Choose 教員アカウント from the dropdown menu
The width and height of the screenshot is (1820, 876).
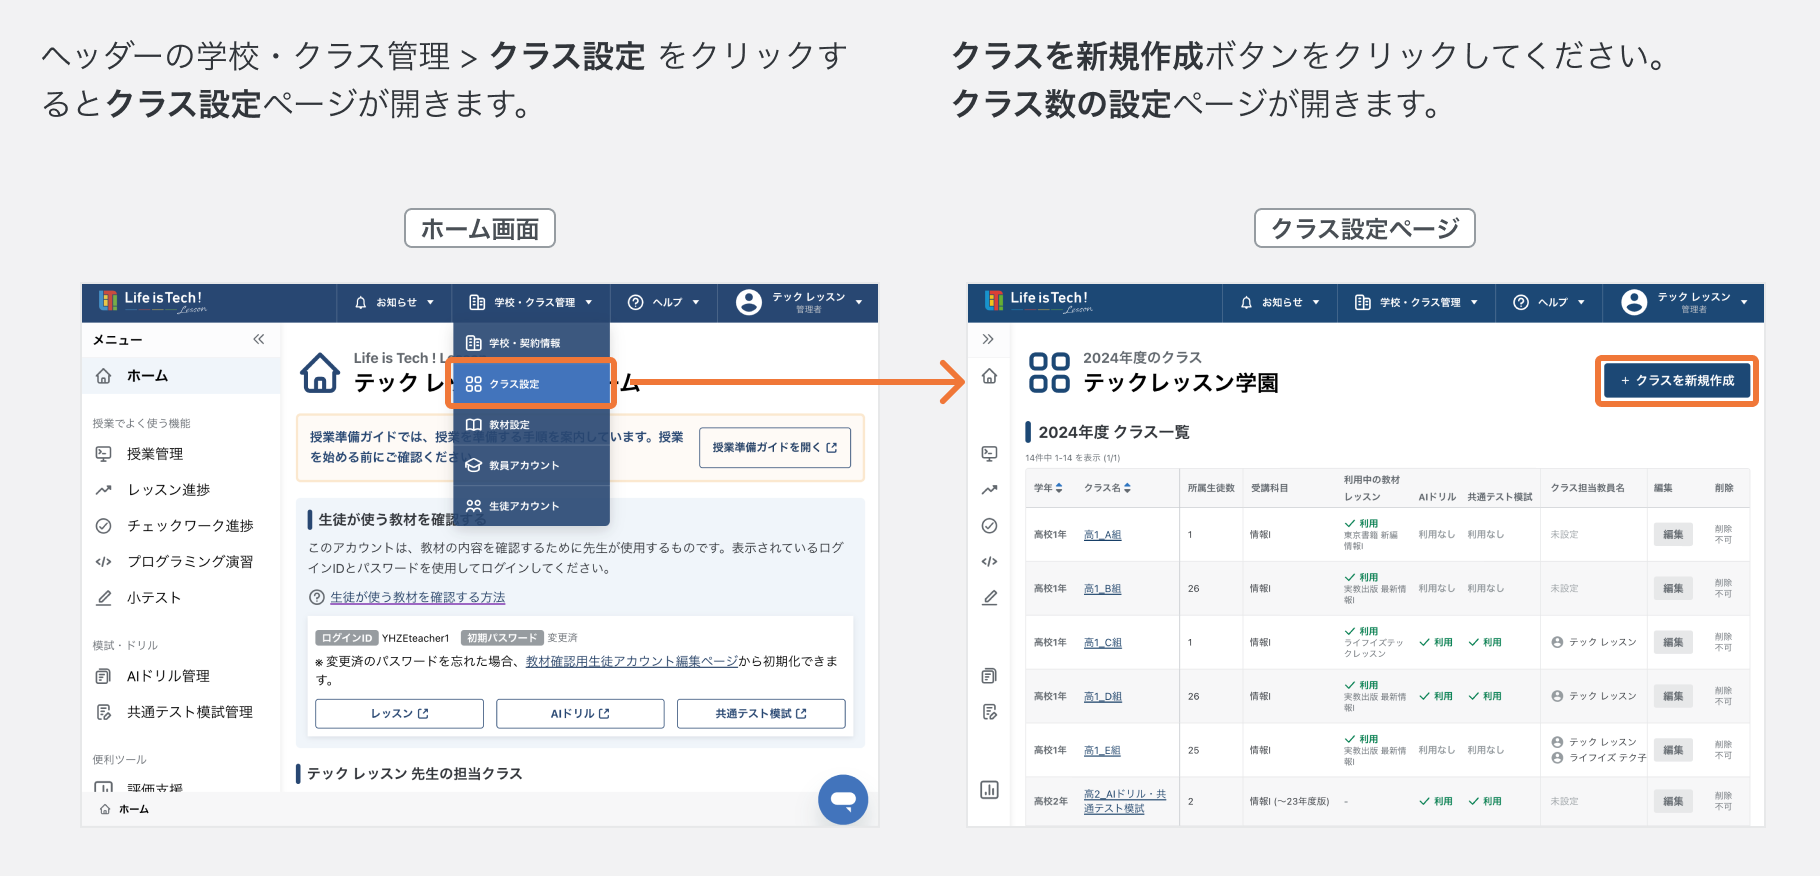pyautogui.click(x=531, y=465)
